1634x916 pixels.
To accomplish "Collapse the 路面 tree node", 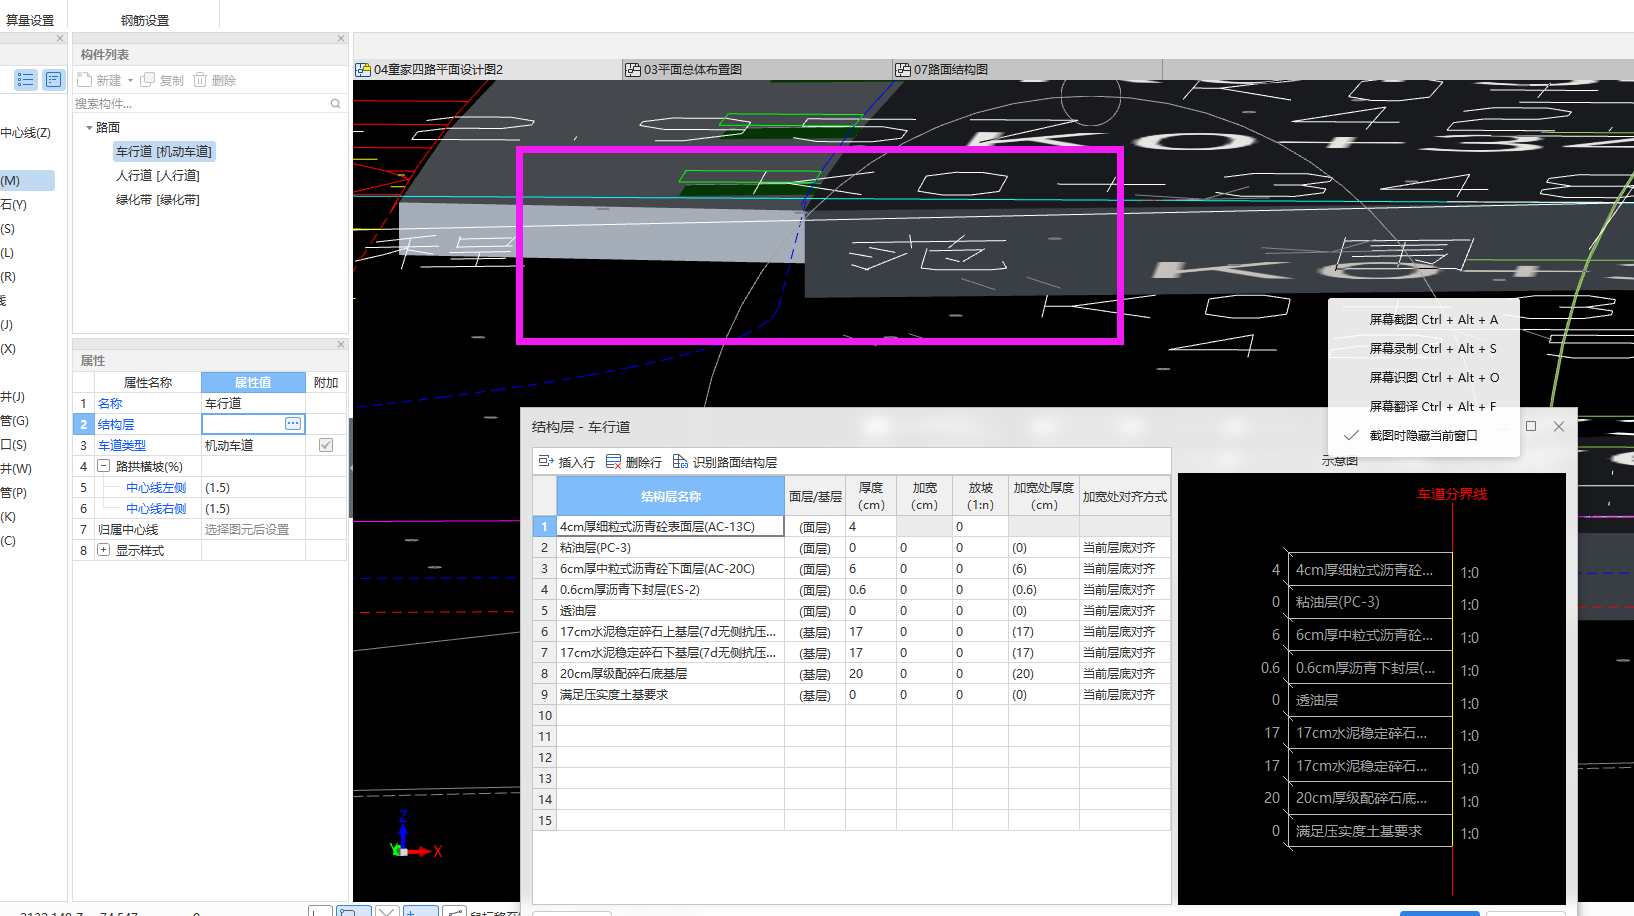I will [x=89, y=128].
